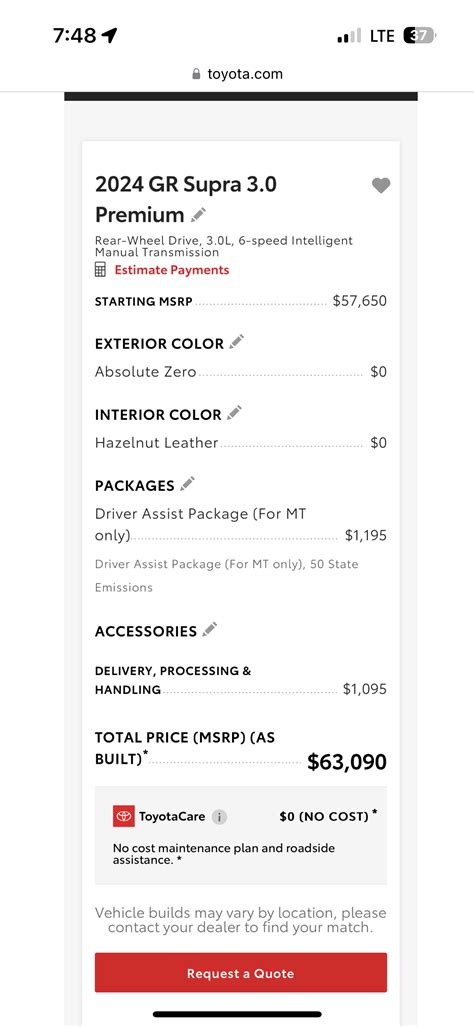Tap the lock icon in address bar
Viewport: 474px width, 1027px height.
point(196,74)
